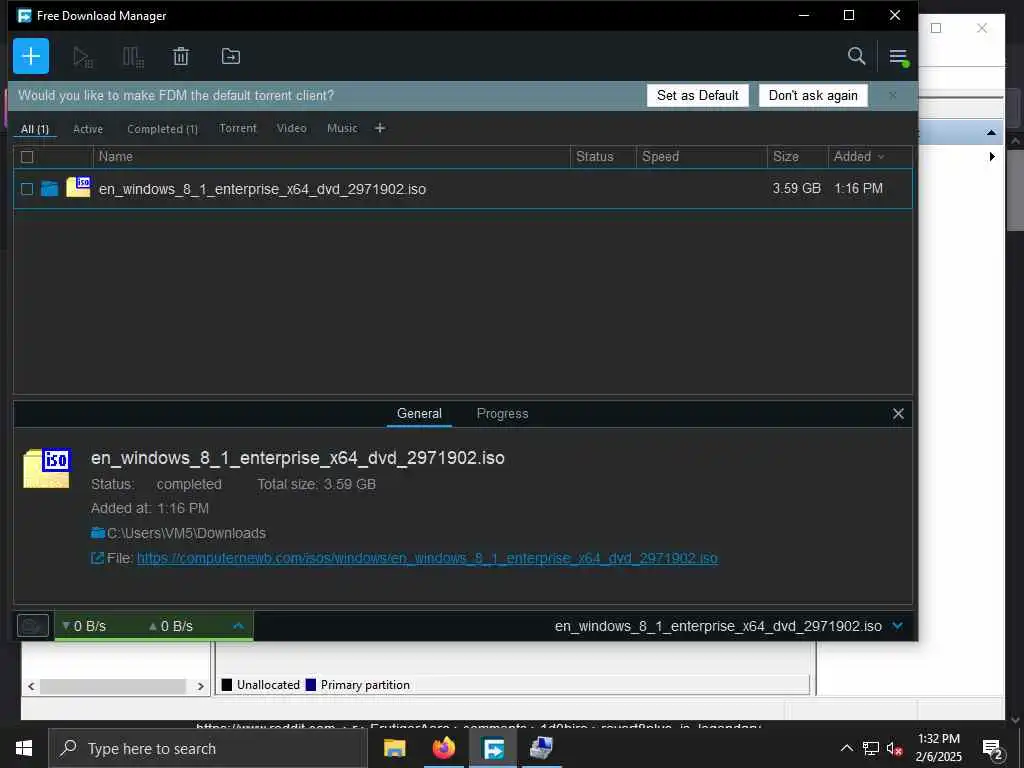Open the hamburger main menu
Viewport: 1024px width, 768px height.
tap(899, 57)
